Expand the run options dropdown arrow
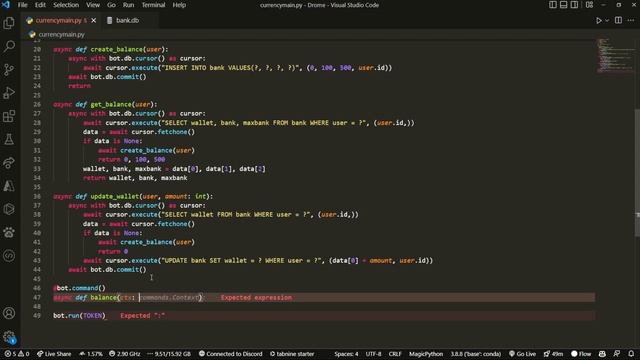Screen dimensions: 640x360 pyautogui.click(x=607, y=20)
